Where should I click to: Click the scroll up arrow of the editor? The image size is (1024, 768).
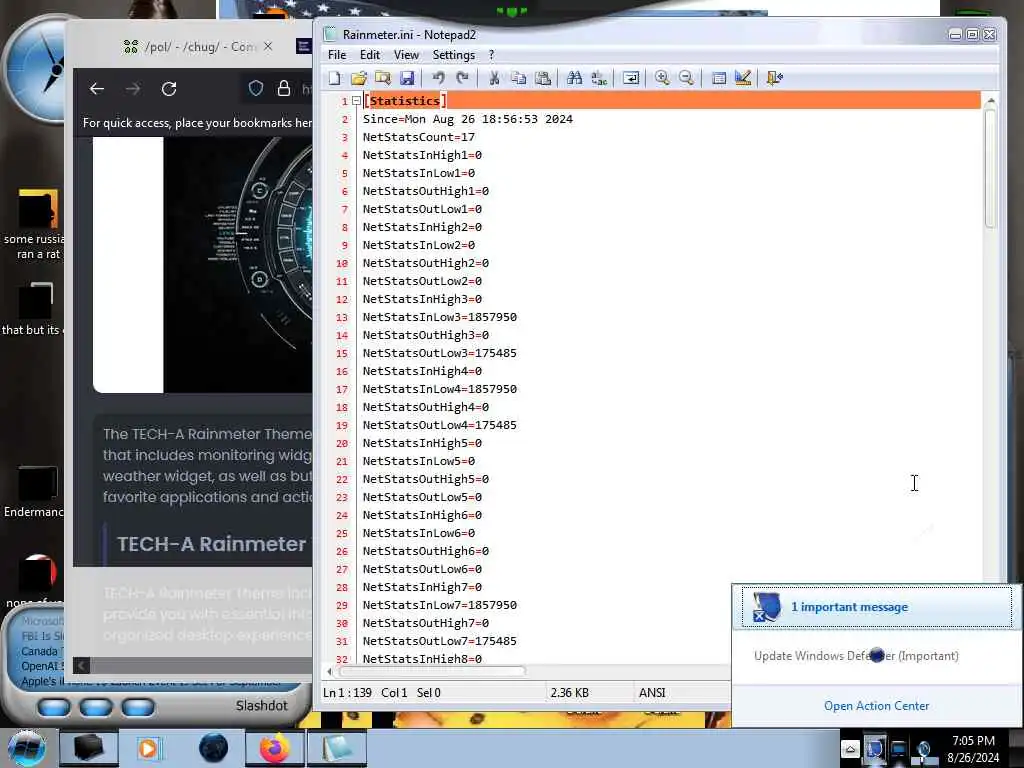coord(990,101)
